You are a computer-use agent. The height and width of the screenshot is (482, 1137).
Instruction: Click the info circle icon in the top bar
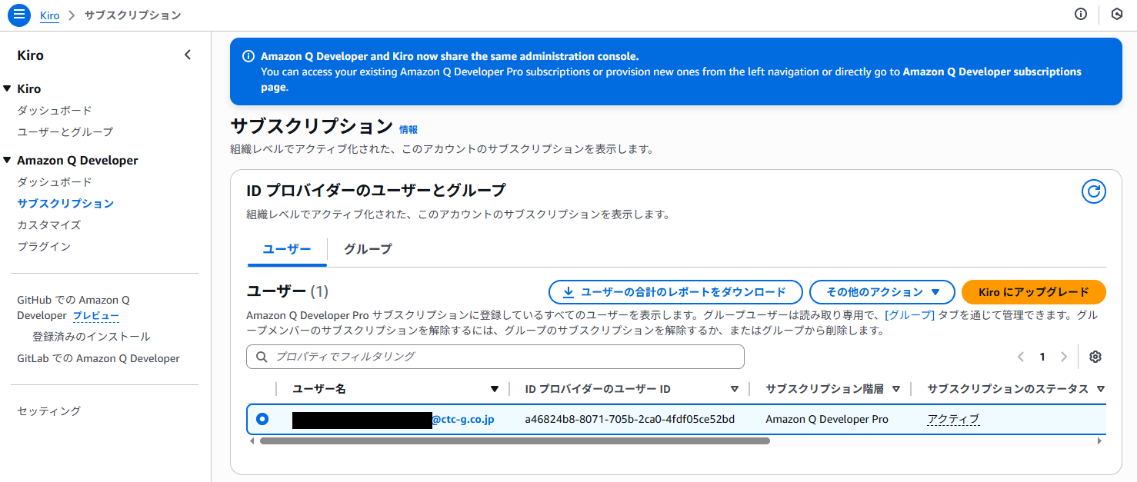pos(1080,14)
